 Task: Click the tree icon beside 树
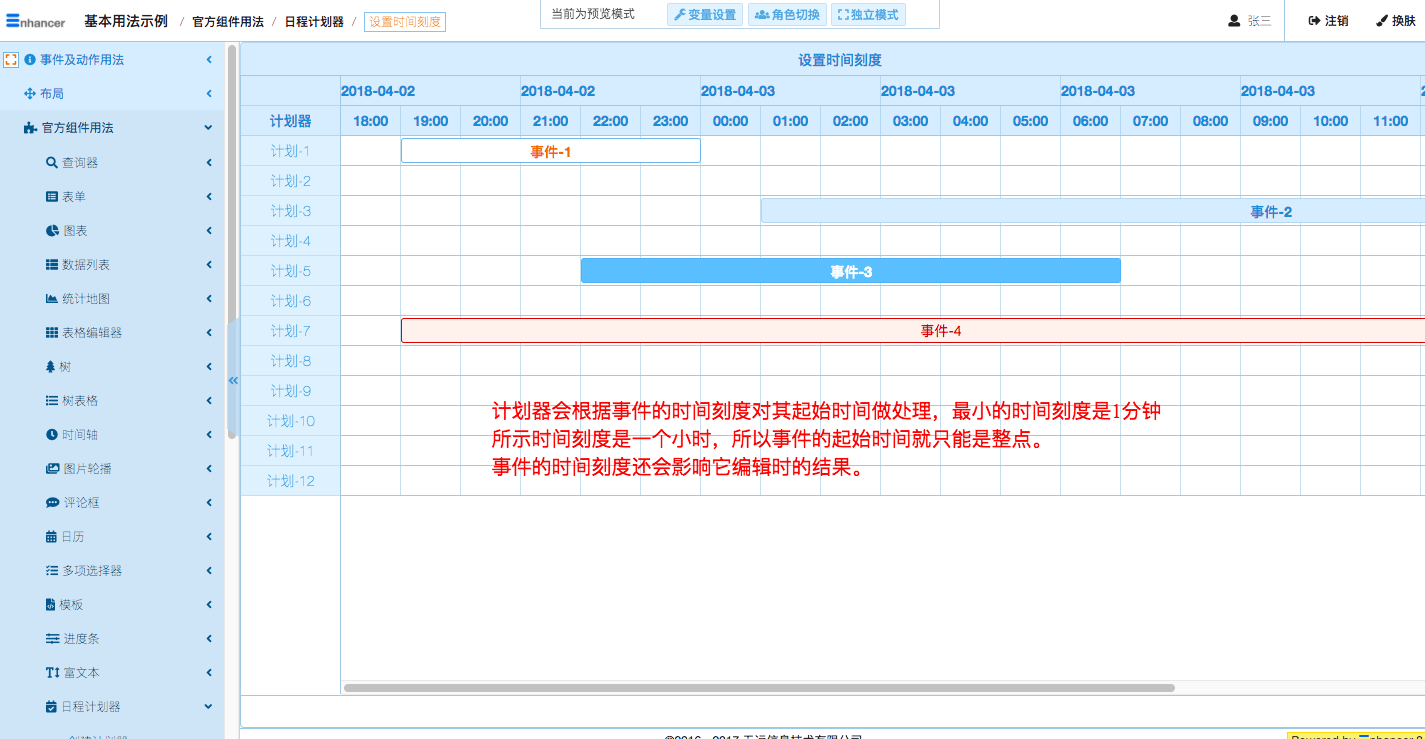[x=51, y=367]
